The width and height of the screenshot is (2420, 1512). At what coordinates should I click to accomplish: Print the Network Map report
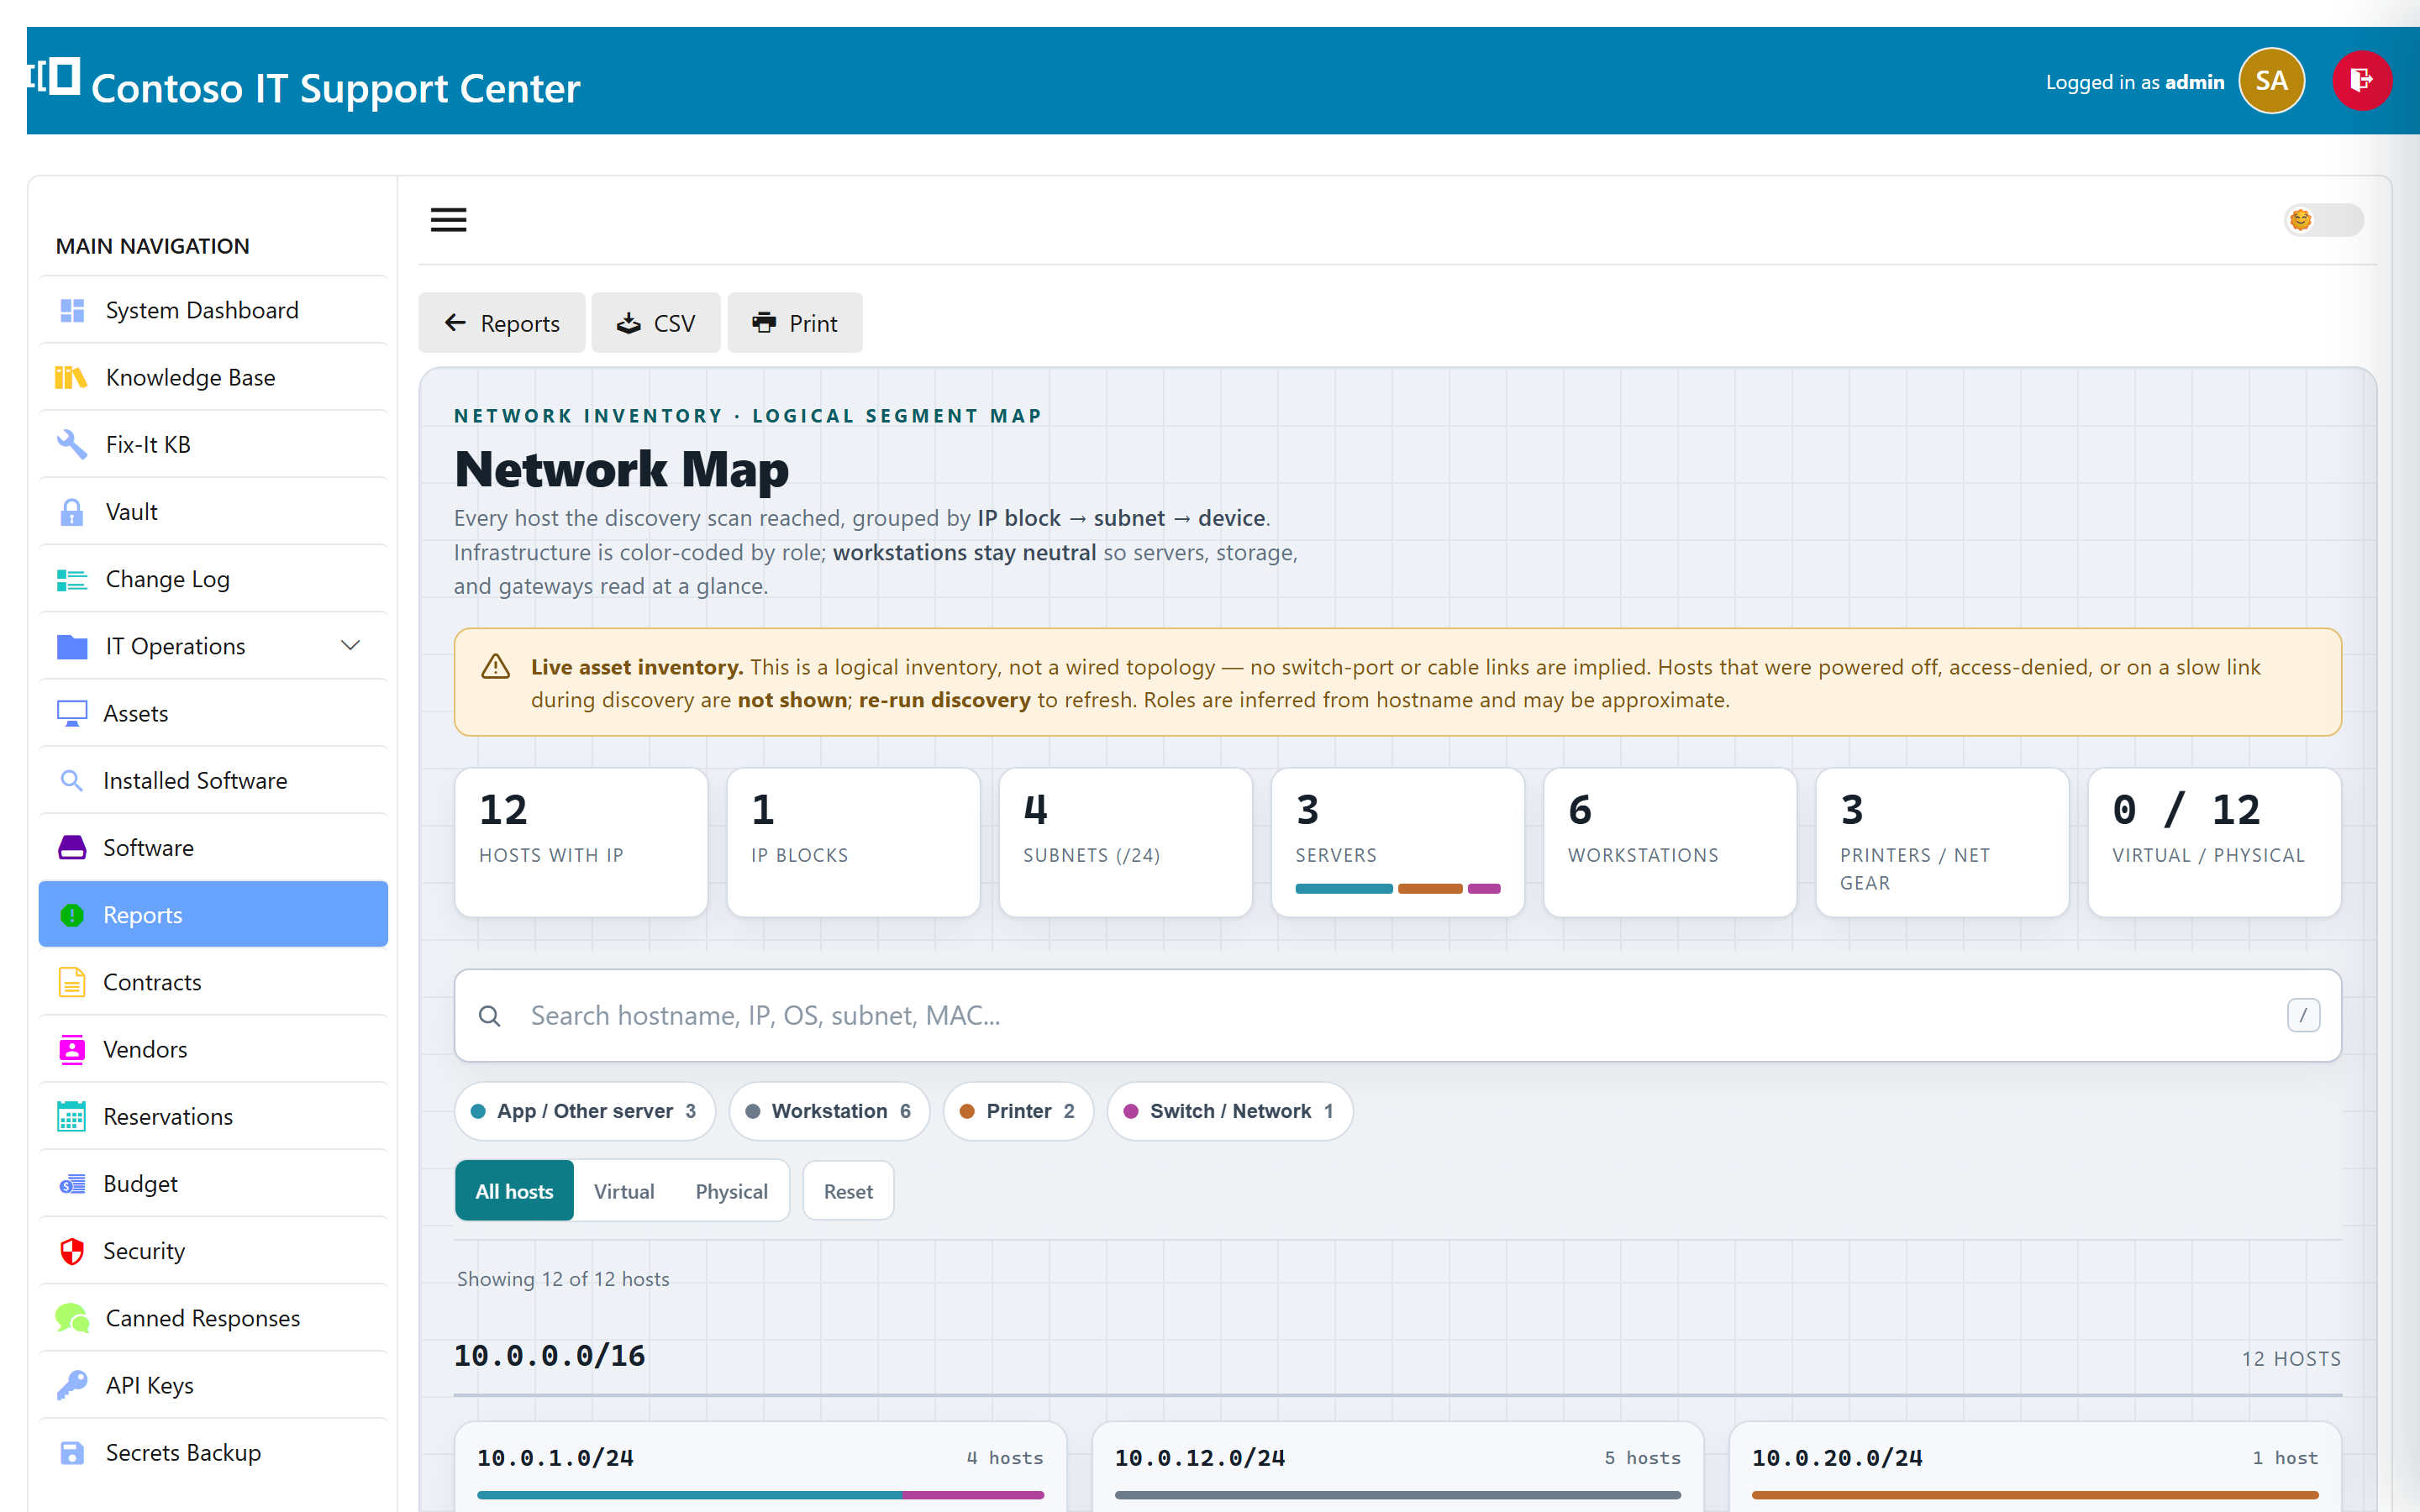(795, 323)
